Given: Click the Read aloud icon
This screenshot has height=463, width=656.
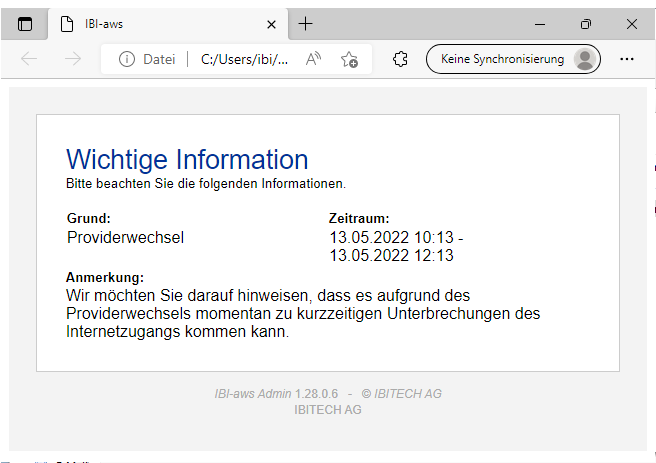Looking at the screenshot, I should pyautogui.click(x=313, y=59).
